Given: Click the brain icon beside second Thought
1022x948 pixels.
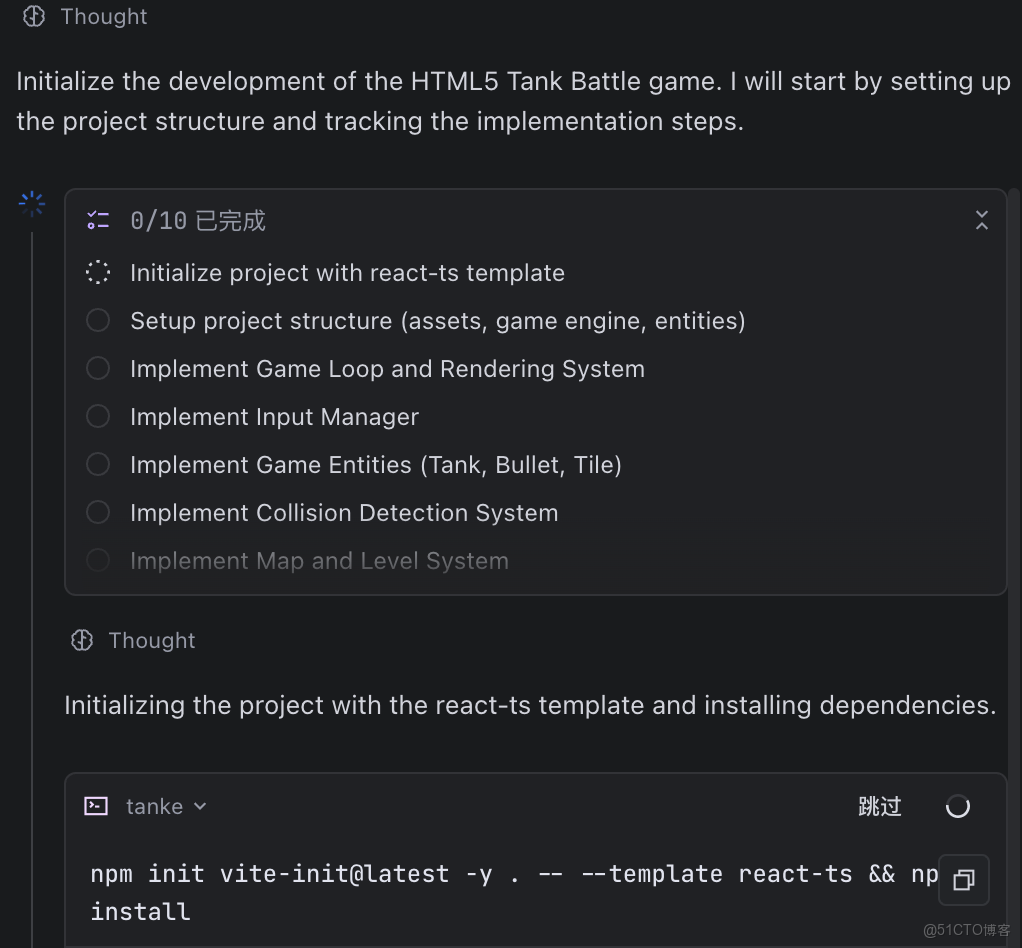Looking at the screenshot, I should (82, 640).
